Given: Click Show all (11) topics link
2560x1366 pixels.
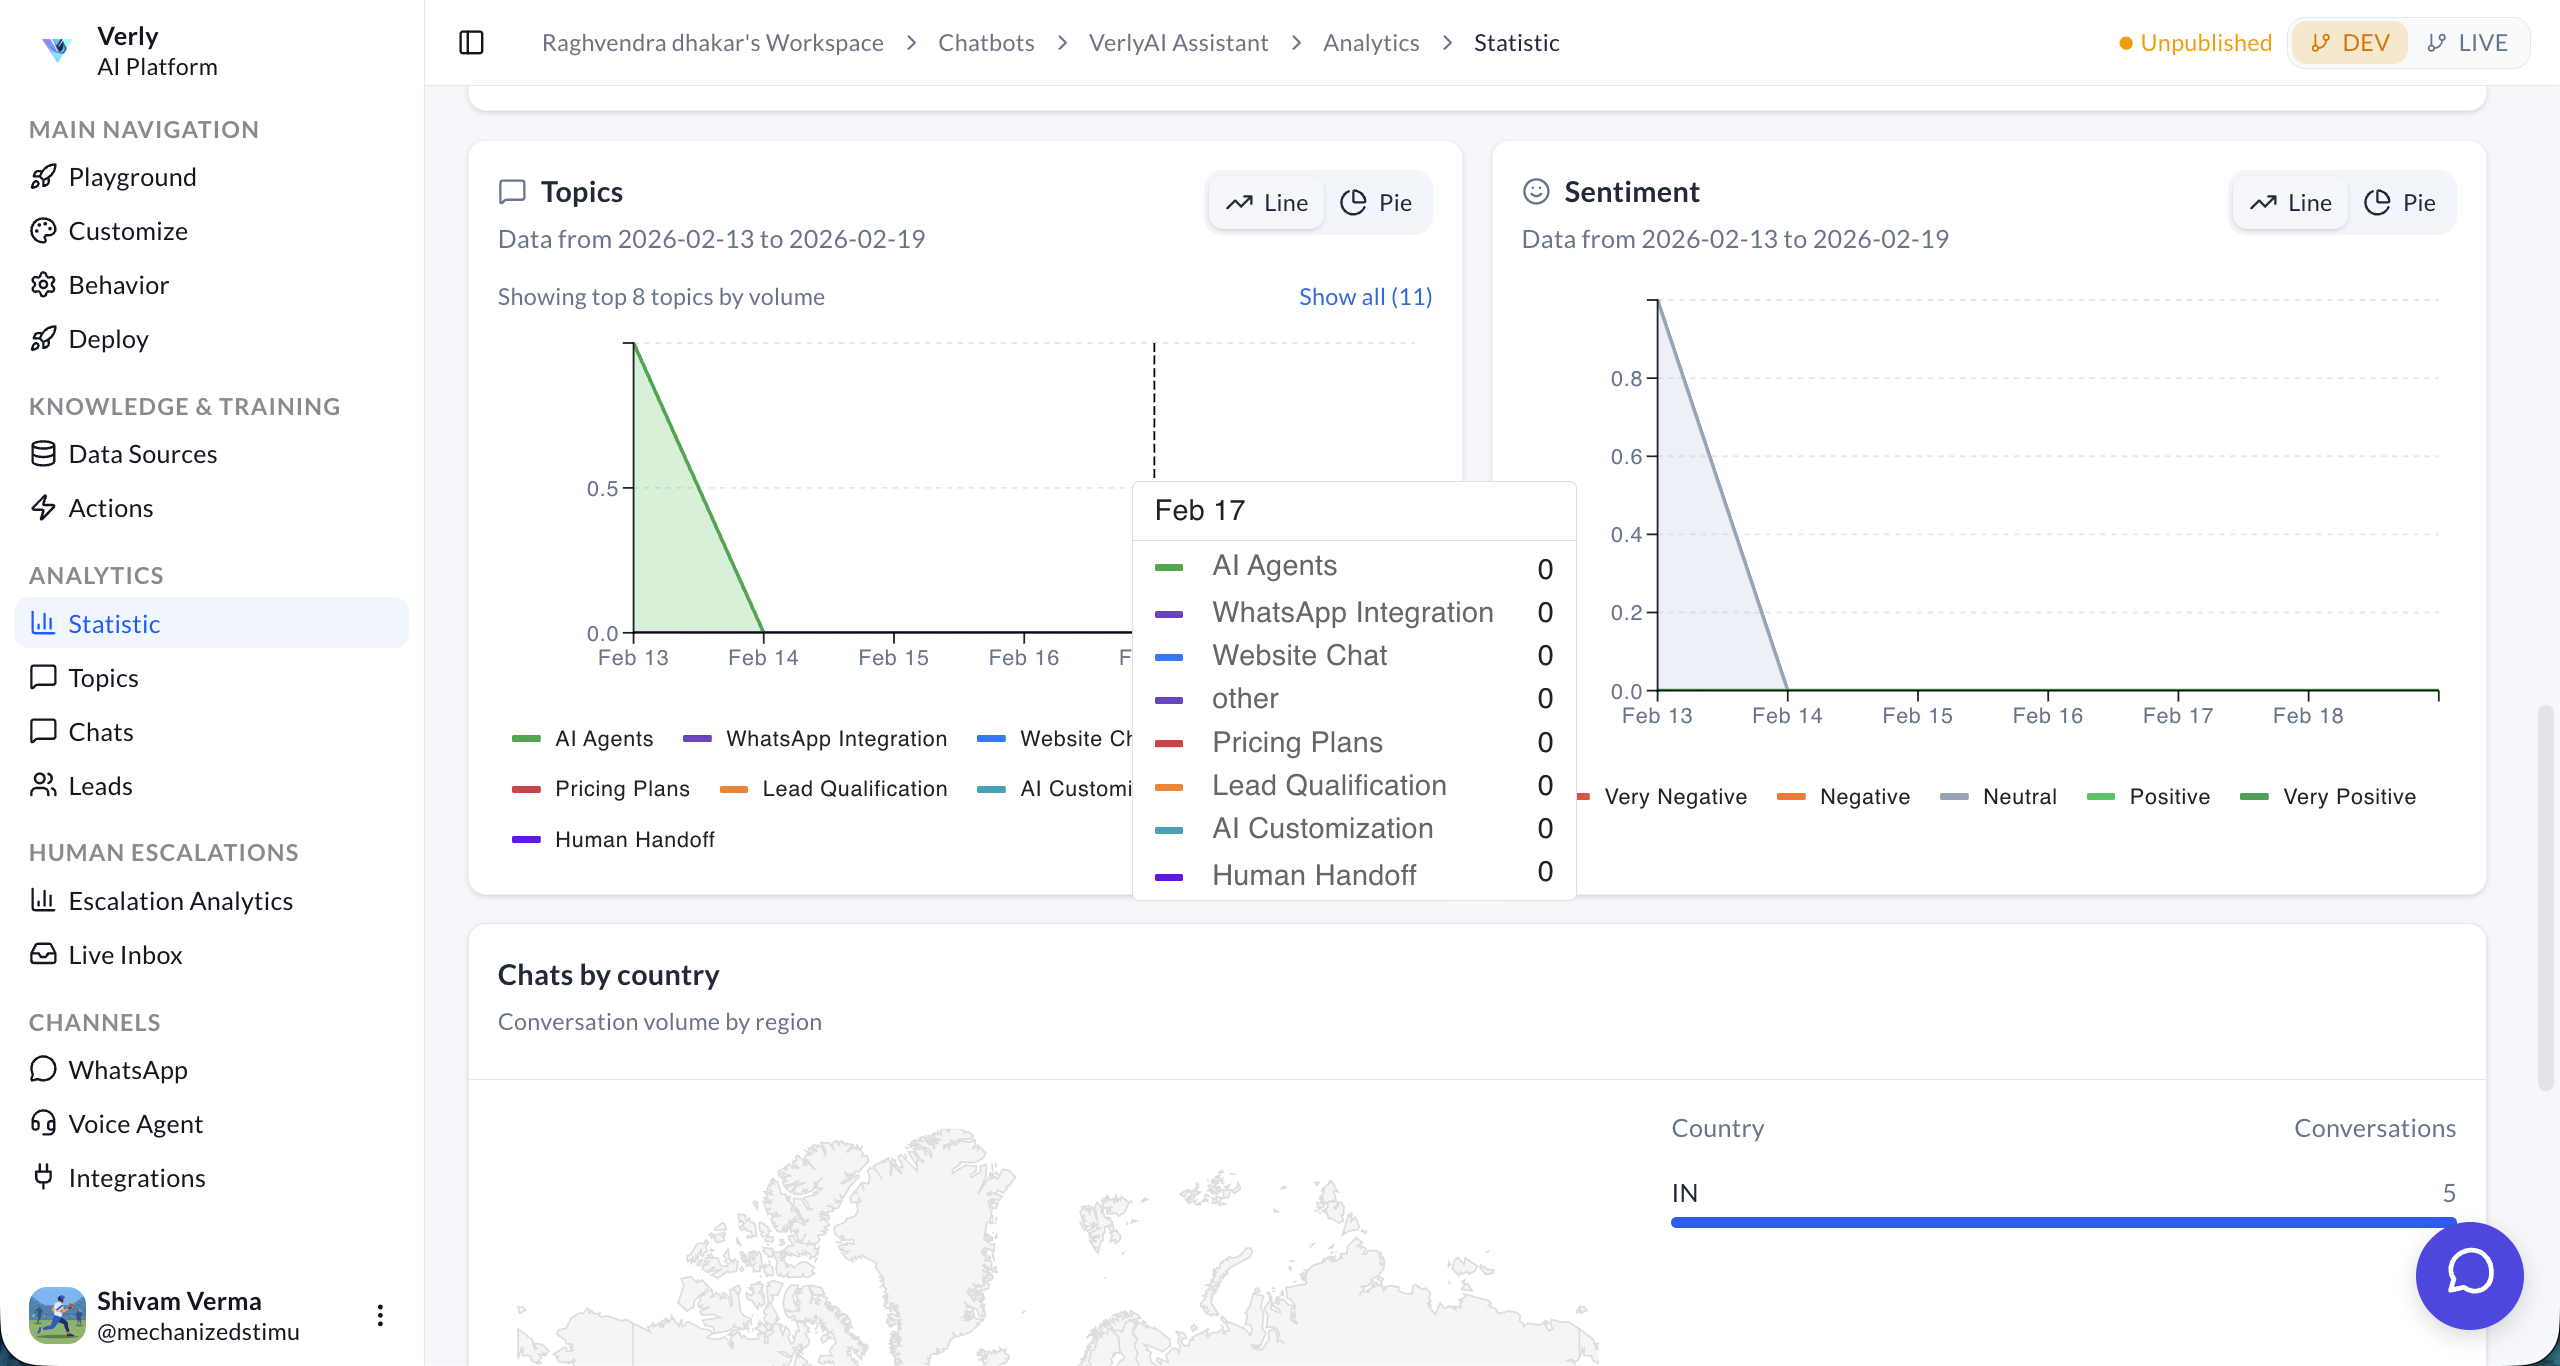Looking at the screenshot, I should pos(1365,297).
